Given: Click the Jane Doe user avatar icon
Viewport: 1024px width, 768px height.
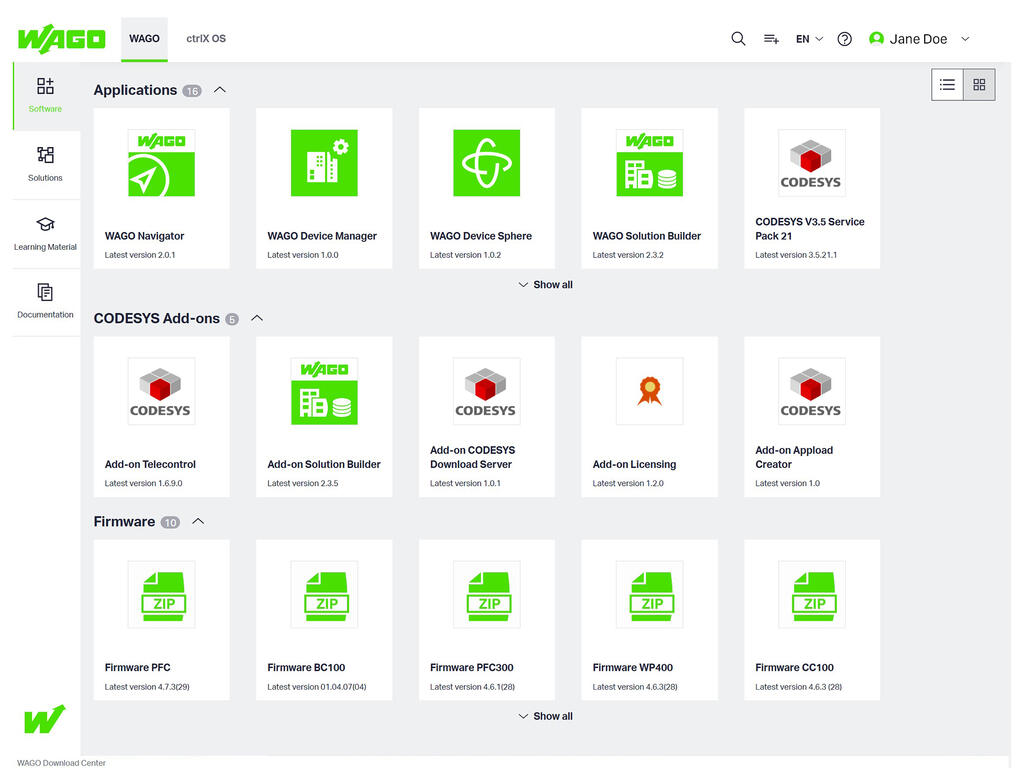Looking at the screenshot, I should [876, 39].
